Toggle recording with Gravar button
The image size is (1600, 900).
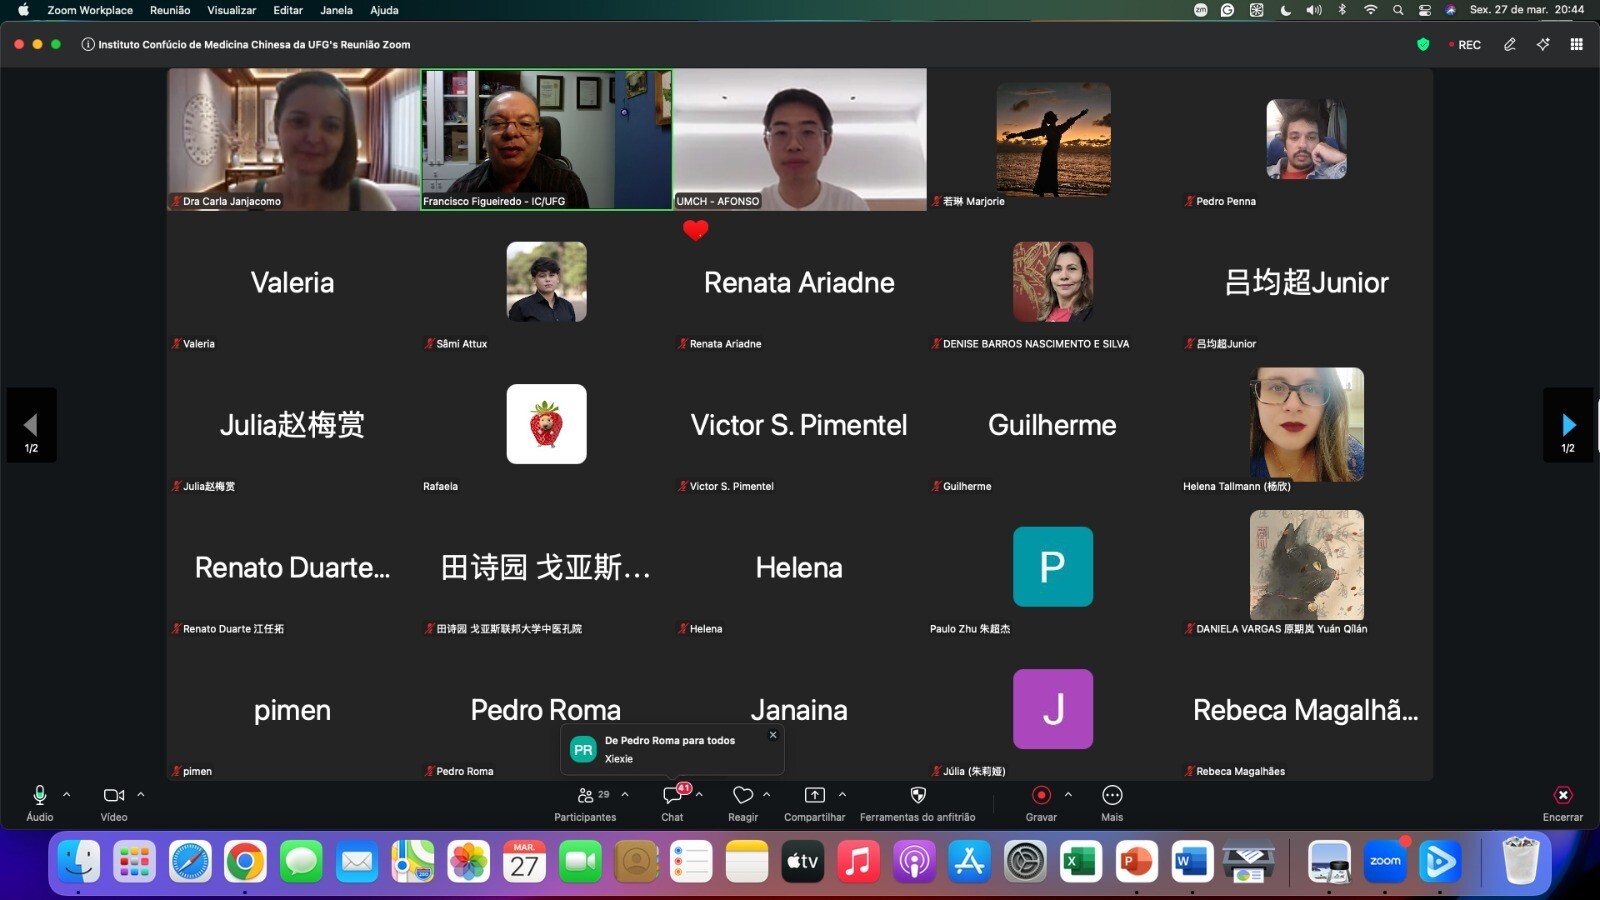(1041, 796)
